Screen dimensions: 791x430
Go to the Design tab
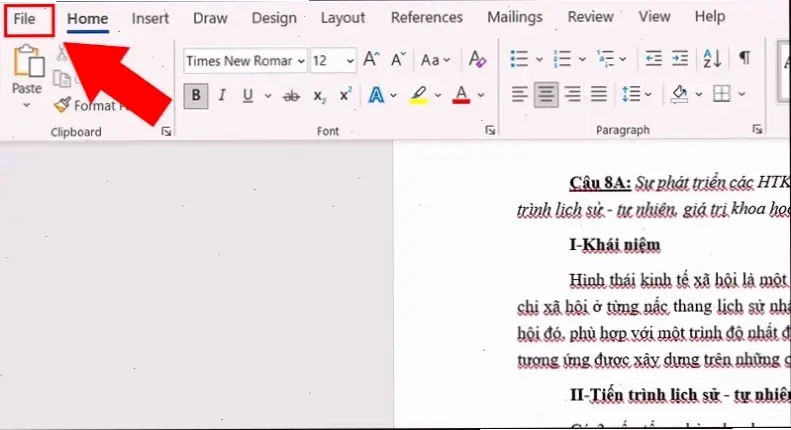(274, 18)
